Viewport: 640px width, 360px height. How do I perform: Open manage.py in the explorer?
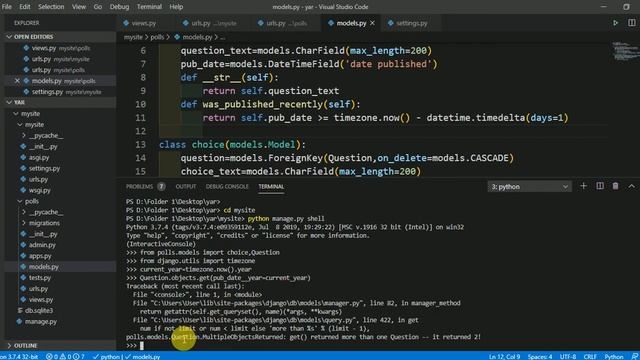click(x=41, y=322)
